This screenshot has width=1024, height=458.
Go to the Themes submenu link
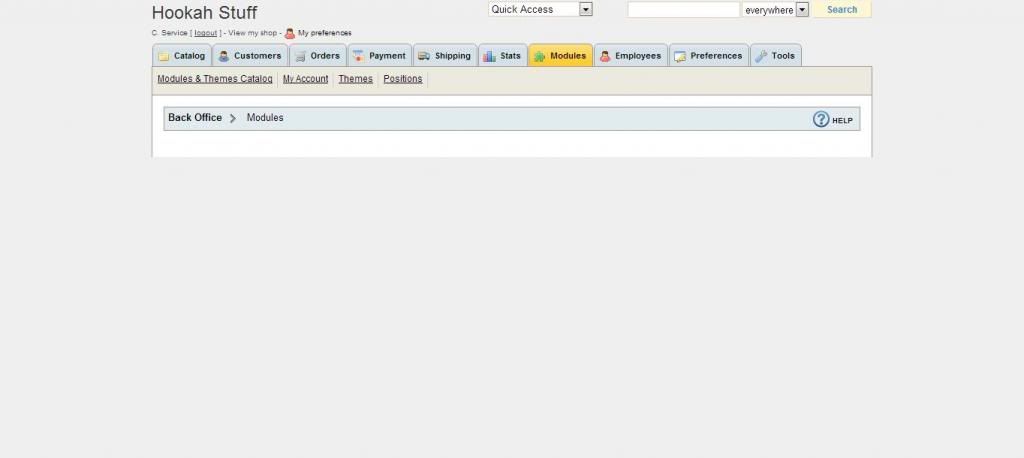coord(355,79)
